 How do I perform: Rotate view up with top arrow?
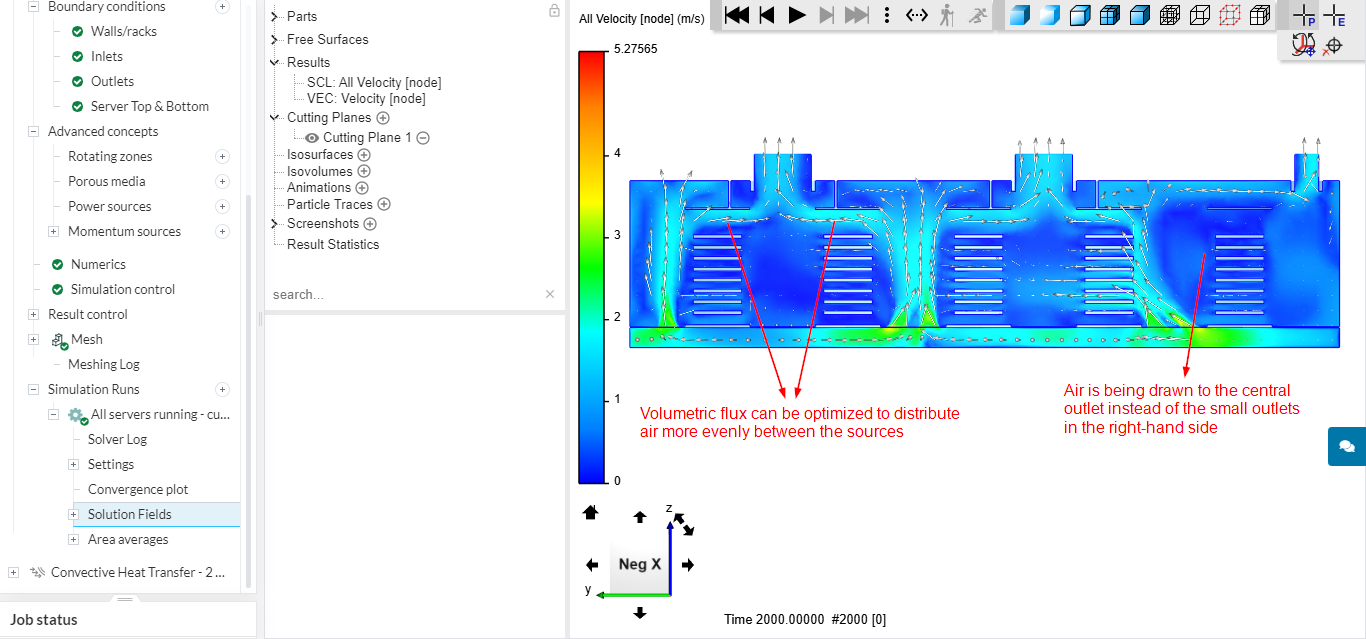point(640,517)
